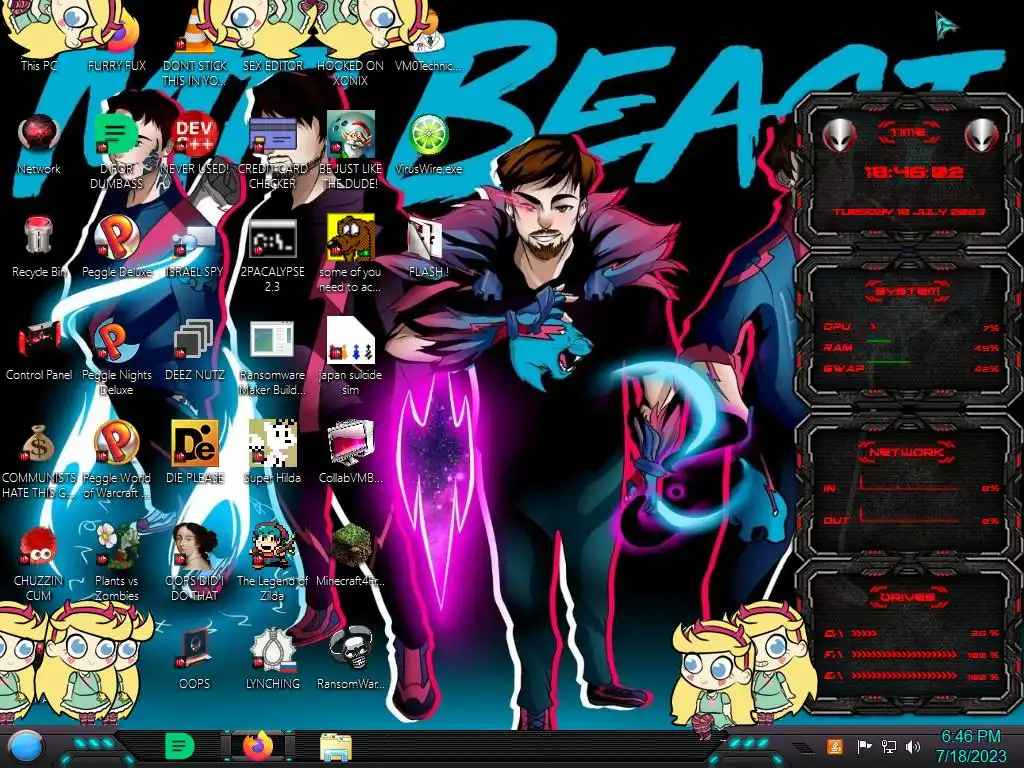Click the right alien head emblem
Image resolution: width=1024 pixels, height=768 pixels.
point(982,136)
